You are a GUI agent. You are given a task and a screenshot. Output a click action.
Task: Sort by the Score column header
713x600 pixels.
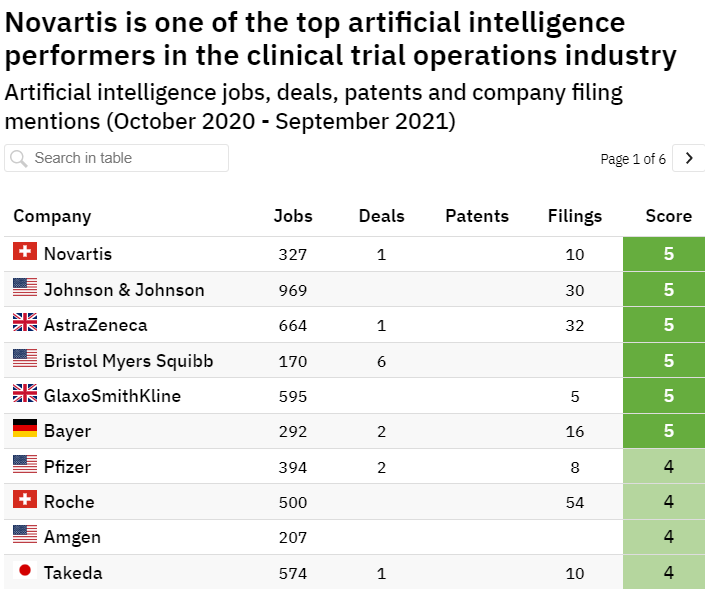point(668,216)
